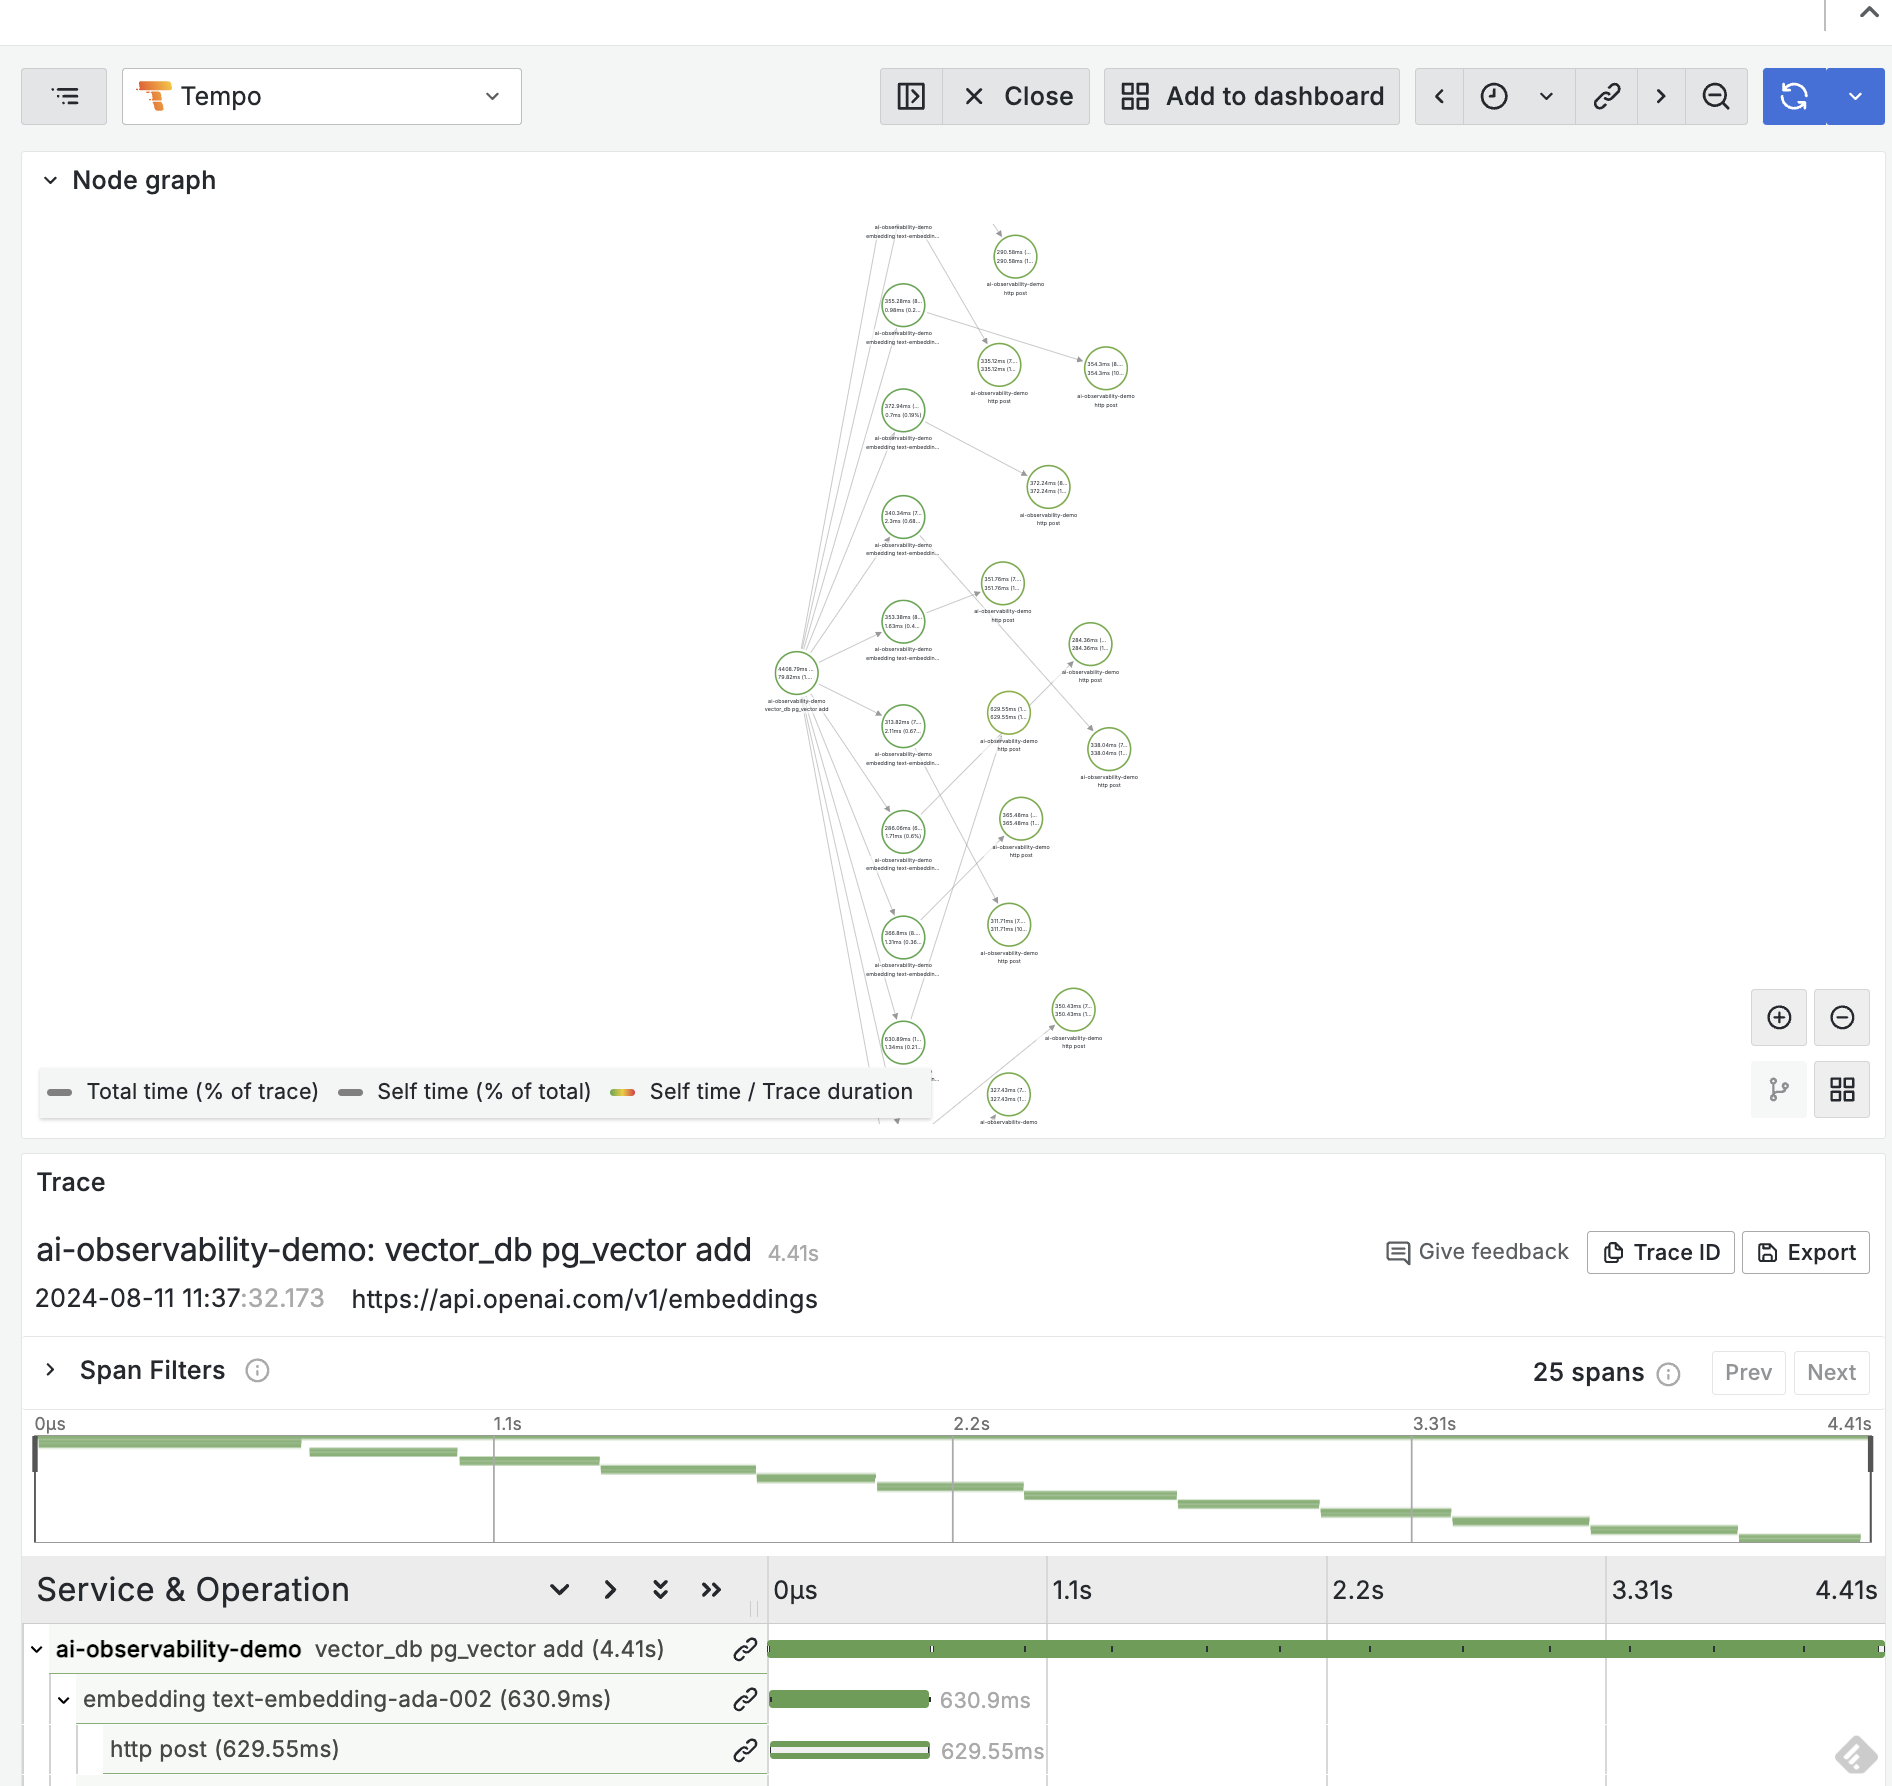The height and width of the screenshot is (1786, 1892).
Task: Click the split pane layout icon
Action: point(911,96)
